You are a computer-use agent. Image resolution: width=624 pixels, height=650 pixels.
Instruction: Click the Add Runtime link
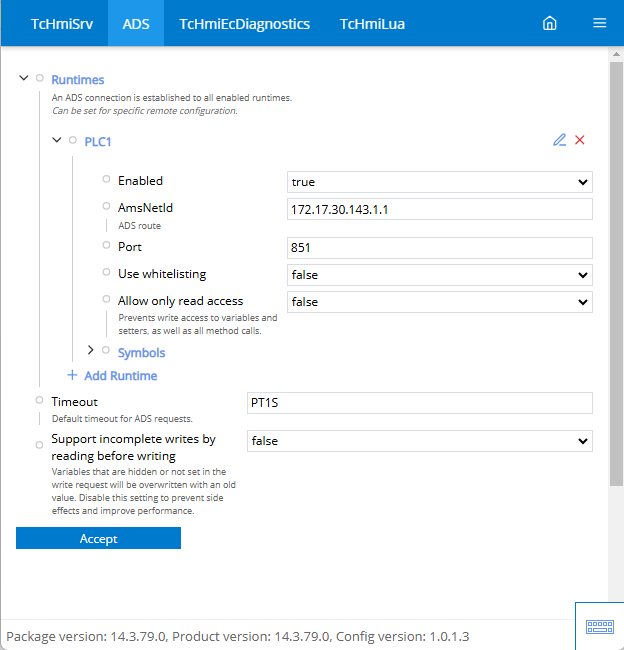pos(121,376)
